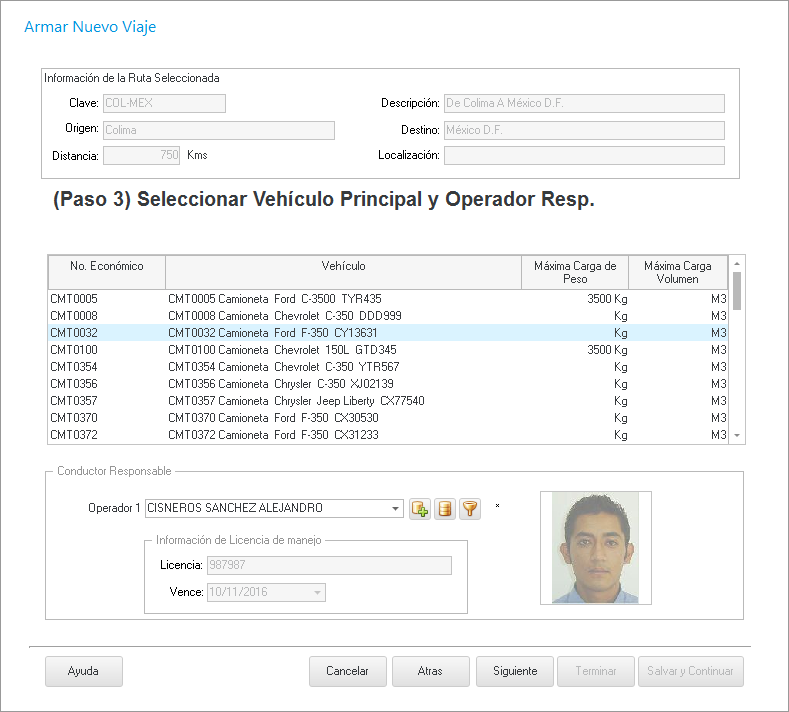Expand the Operador 1 dropdown list
Image resolution: width=789 pixels, height=712 pixels.
(396, 508)
